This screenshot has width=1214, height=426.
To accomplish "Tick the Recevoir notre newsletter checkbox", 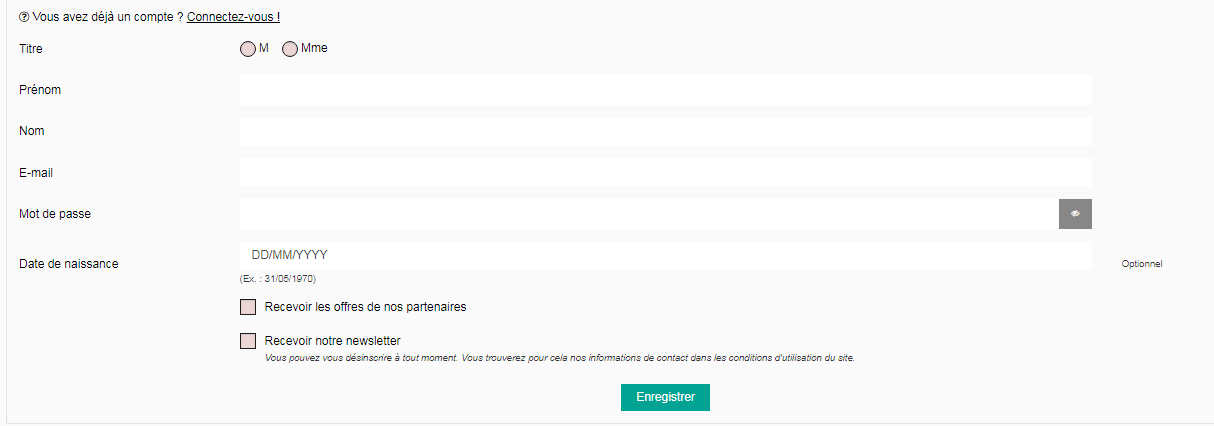I will click(x=248, y=341).
